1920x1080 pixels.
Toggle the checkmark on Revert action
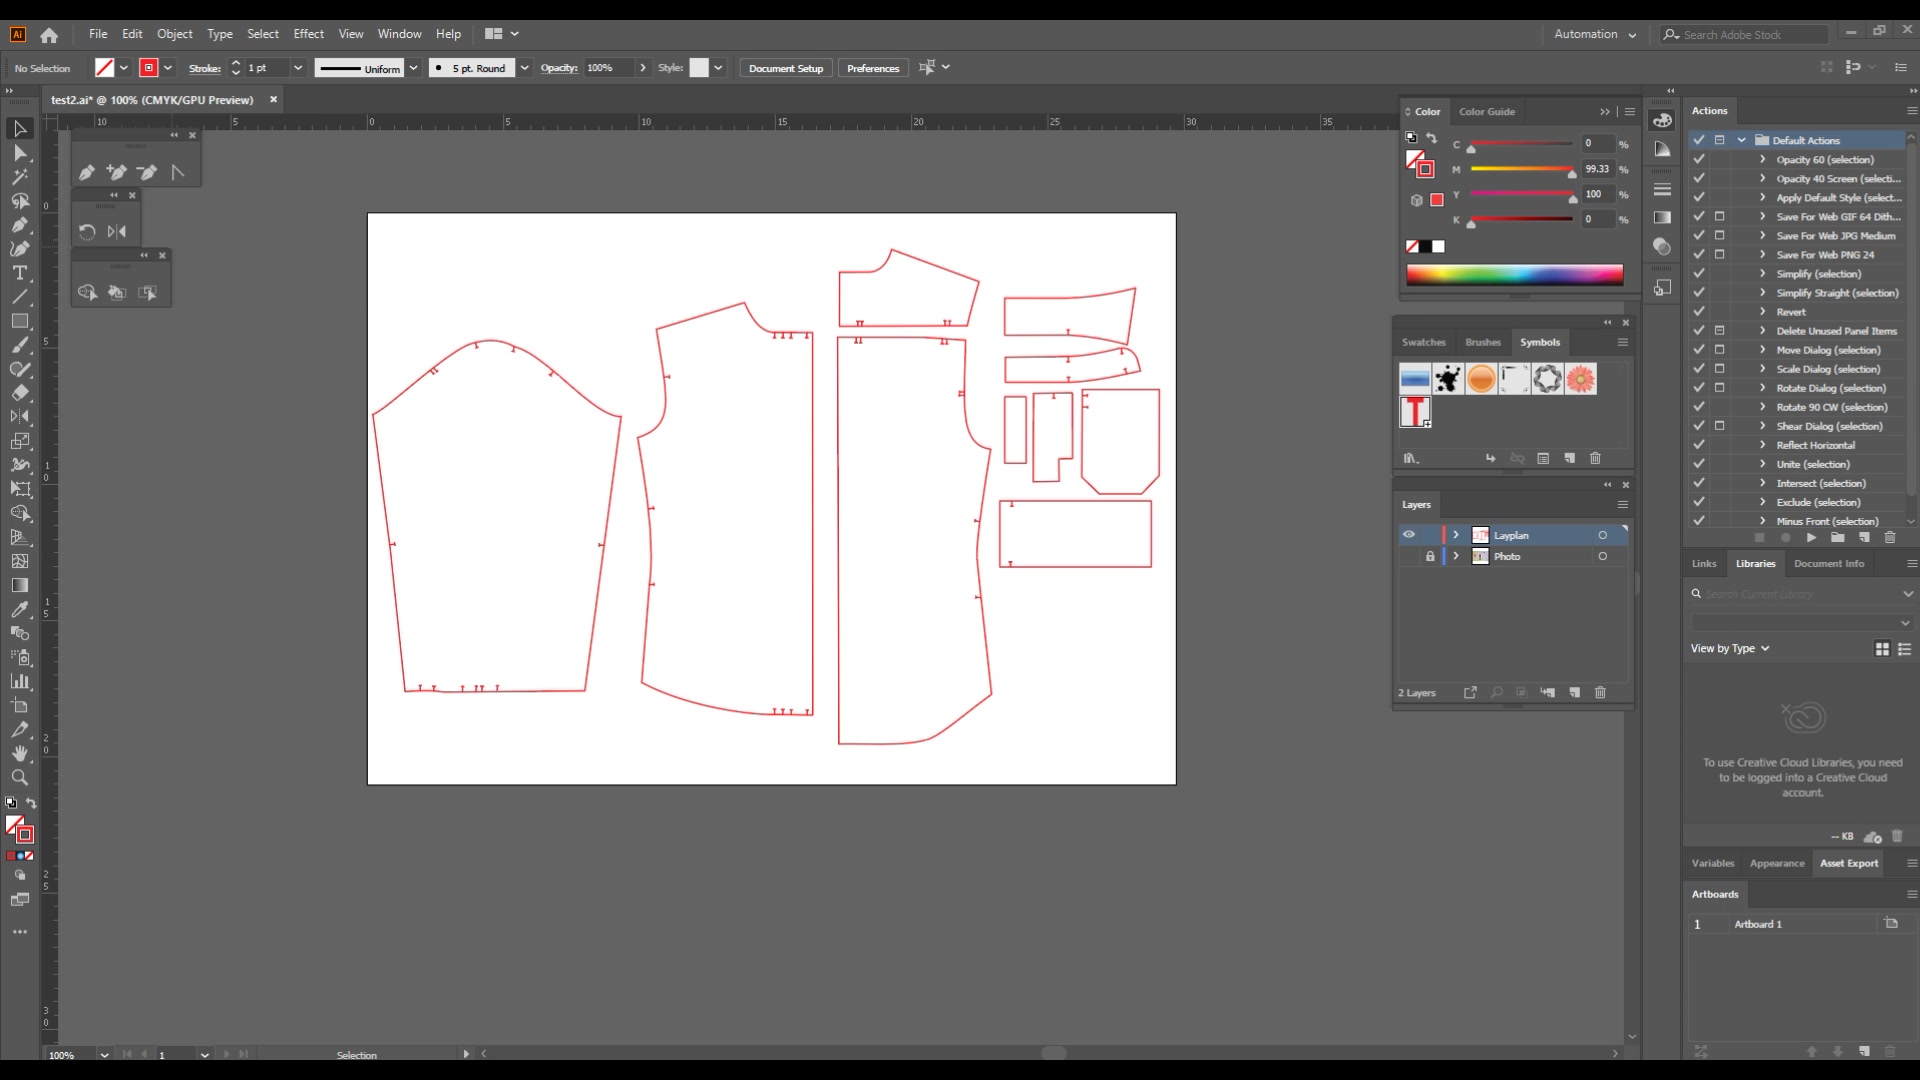(1699, 311)
